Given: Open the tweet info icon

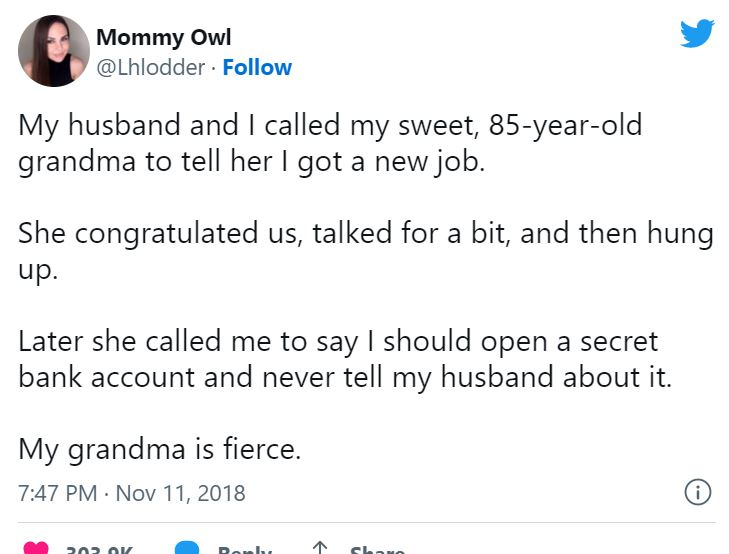Looking at the screenshot, I should coord(697,493).
